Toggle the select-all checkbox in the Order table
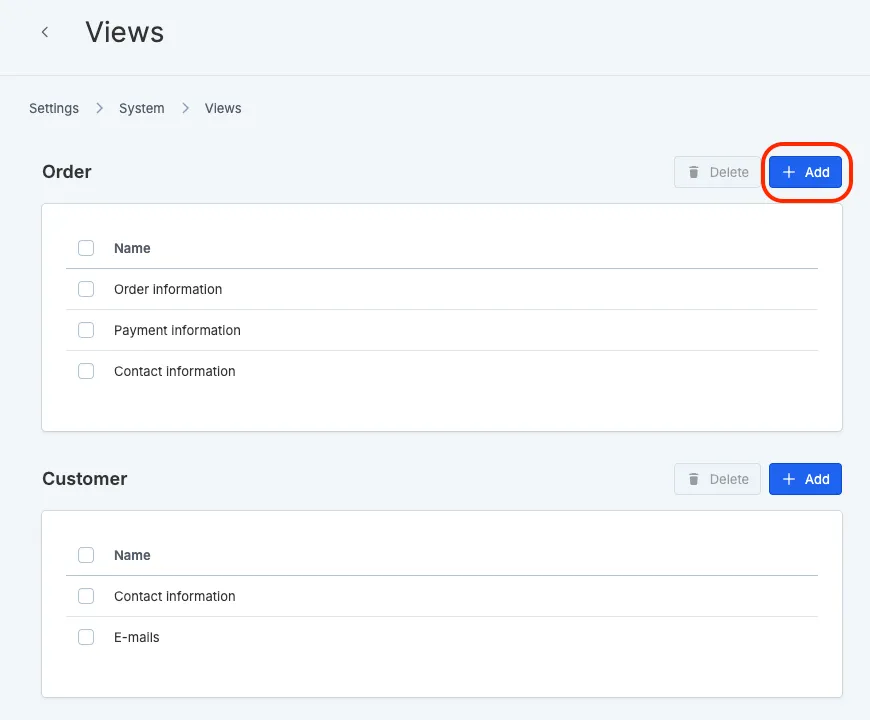Screen dimensions: 870x720 pyautogui.click(x=86, y=248)
